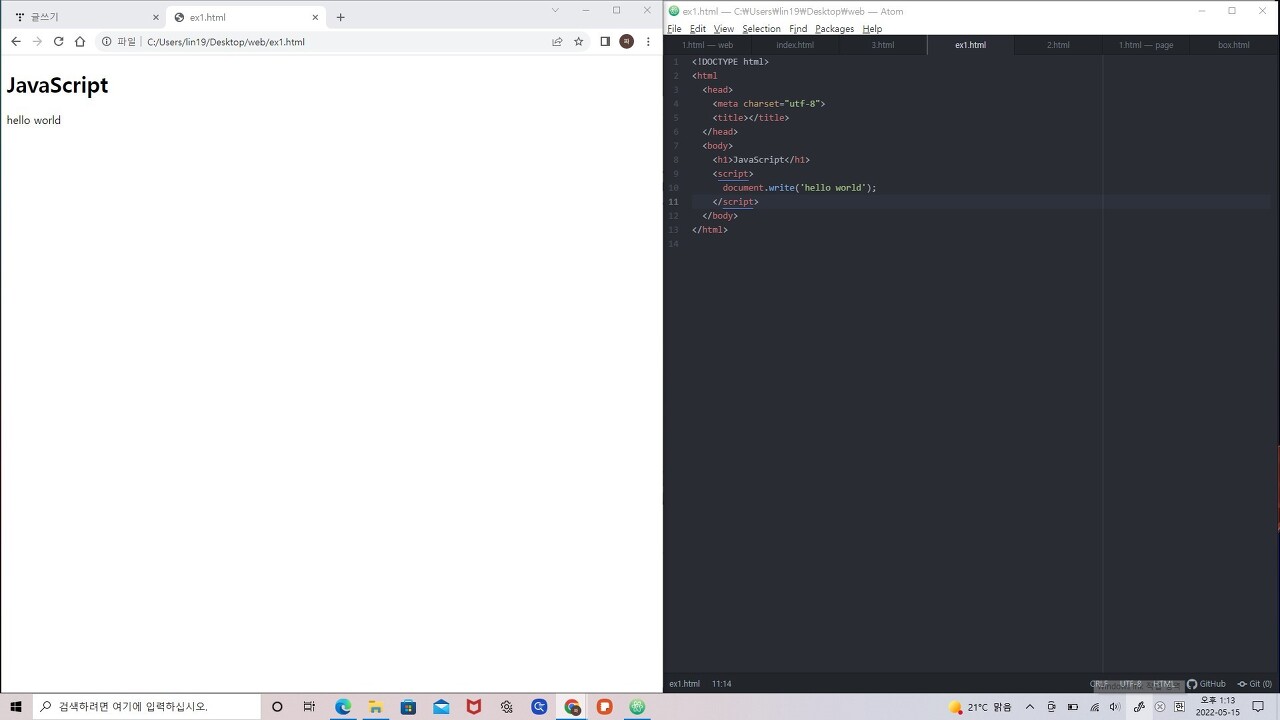View site information icon before 파일

tap(106, 42)
